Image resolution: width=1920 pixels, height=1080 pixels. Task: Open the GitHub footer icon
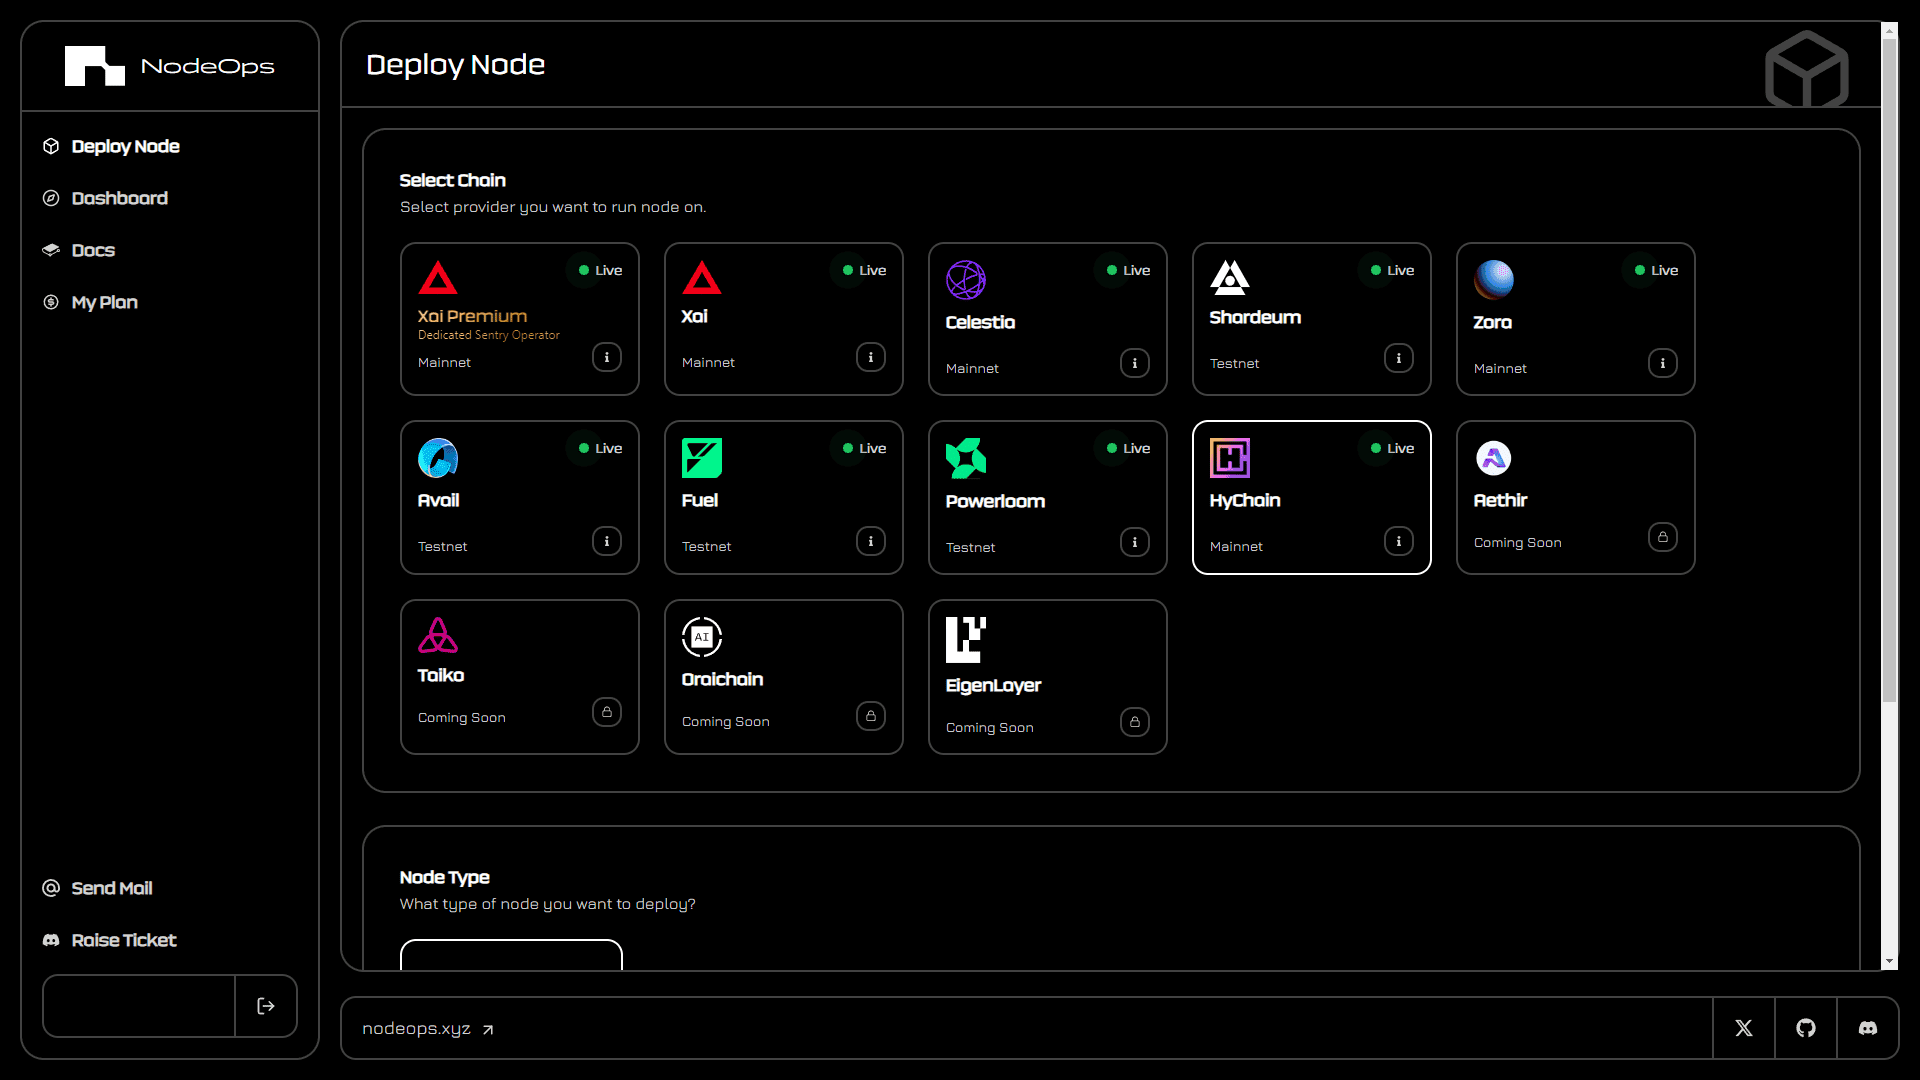coord(1805,1028)
